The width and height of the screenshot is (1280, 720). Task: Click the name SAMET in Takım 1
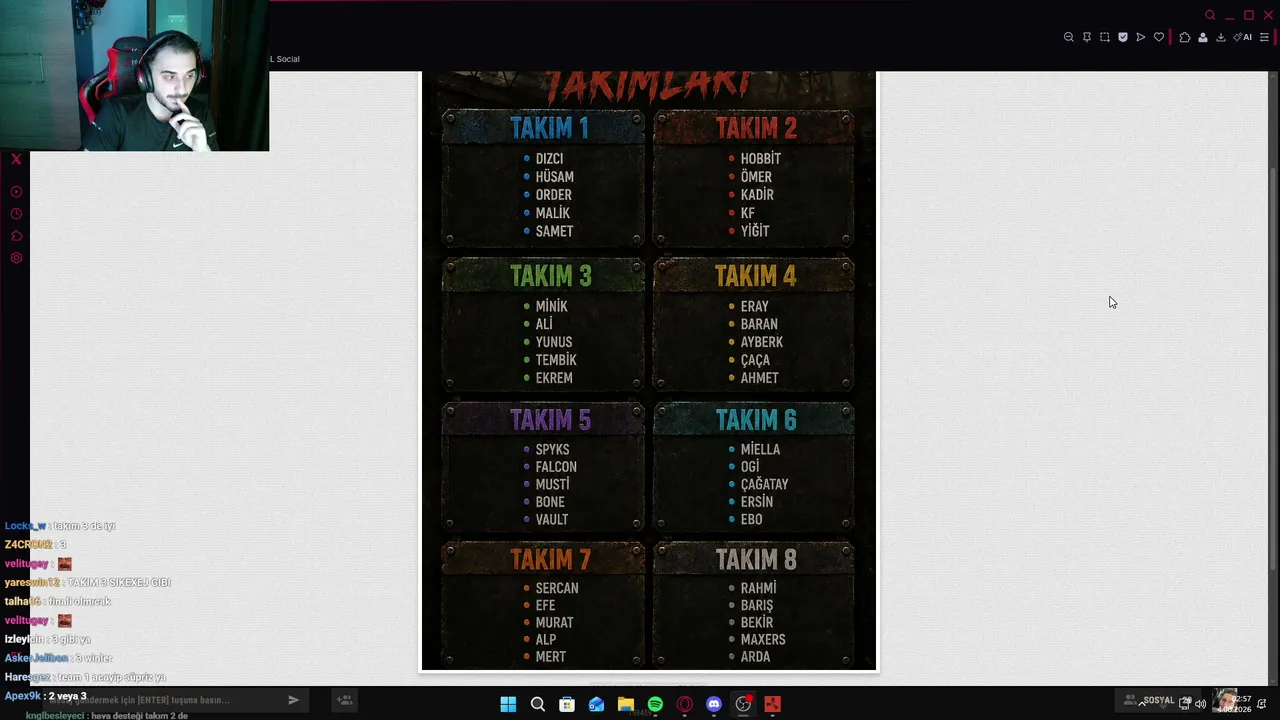click(x=554, y=231)
